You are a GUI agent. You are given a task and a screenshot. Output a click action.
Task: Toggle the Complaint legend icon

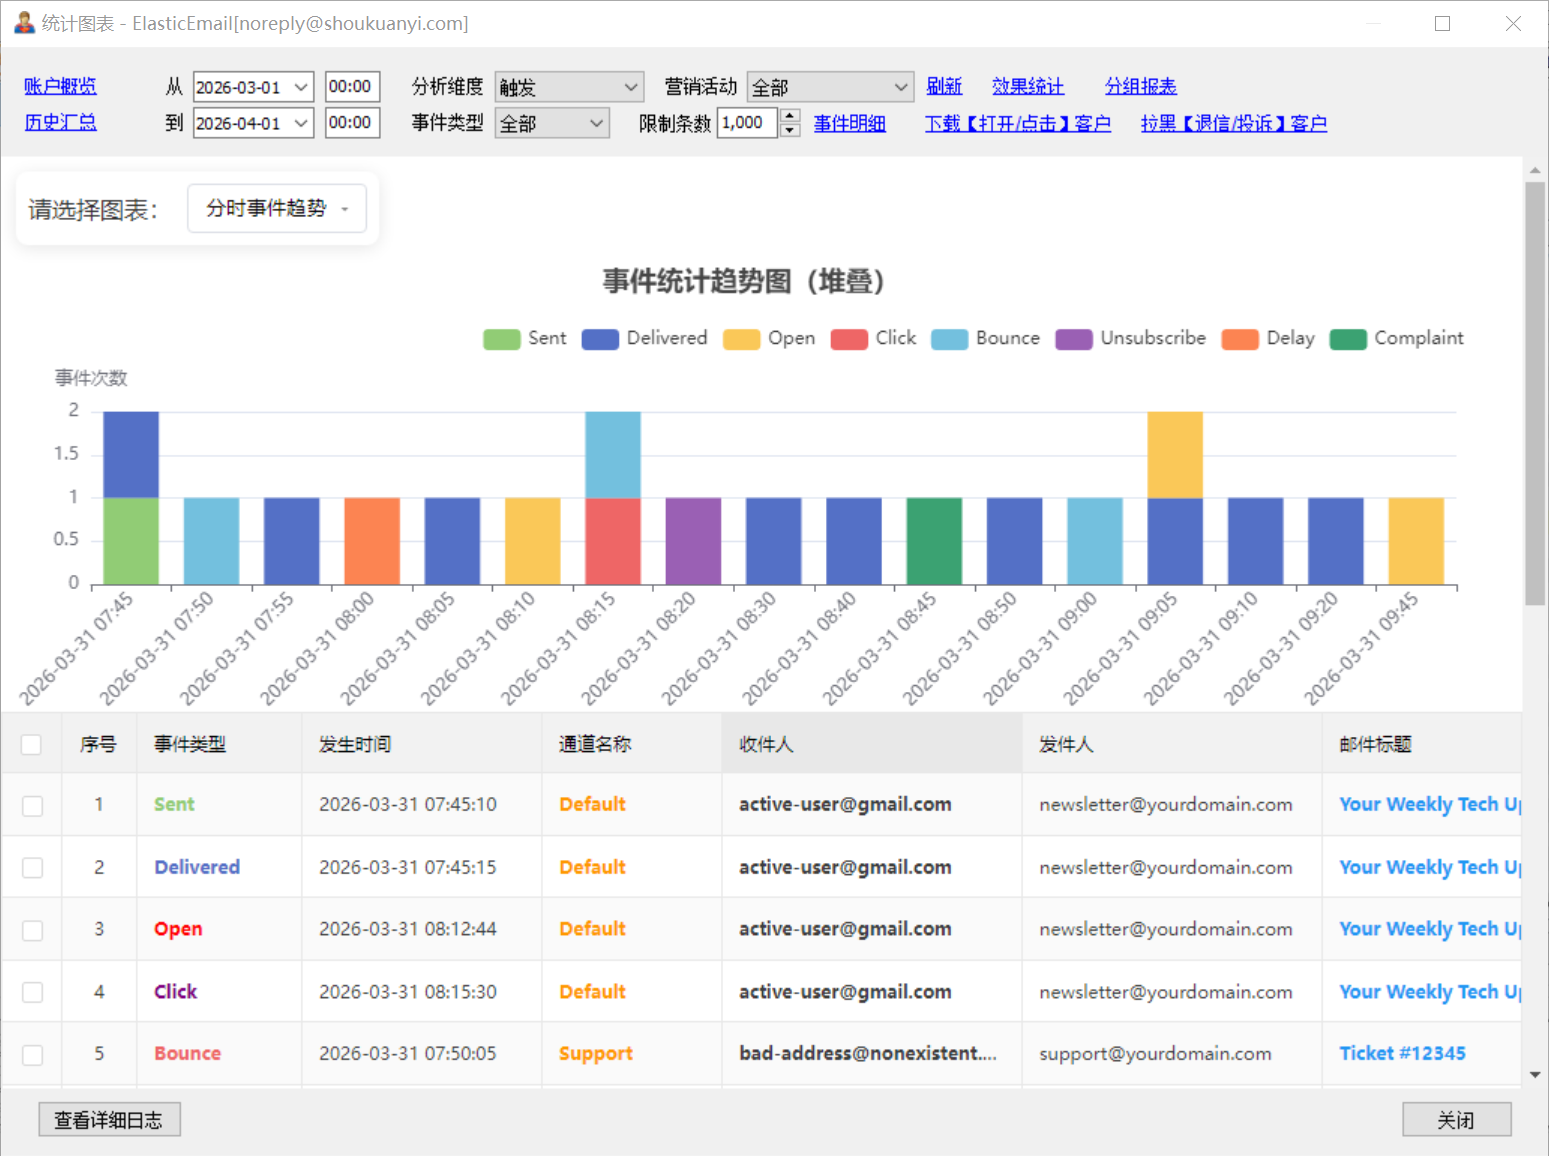(1348, 339)
